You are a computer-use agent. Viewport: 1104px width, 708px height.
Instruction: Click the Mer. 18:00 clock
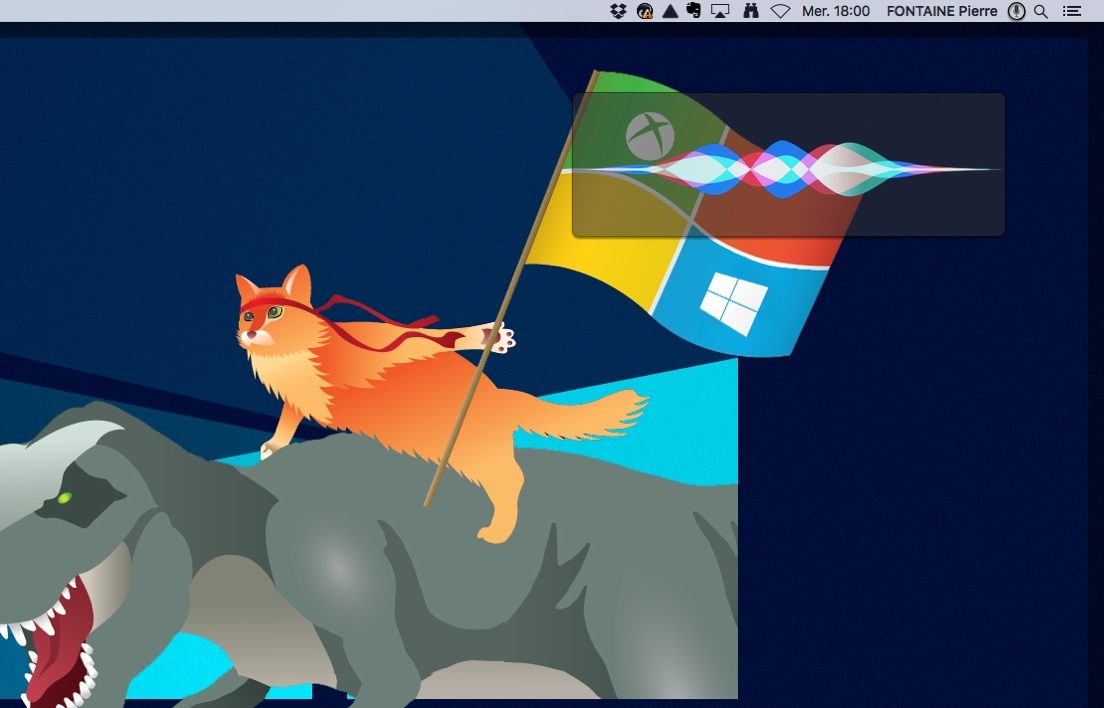coord(836,11)
